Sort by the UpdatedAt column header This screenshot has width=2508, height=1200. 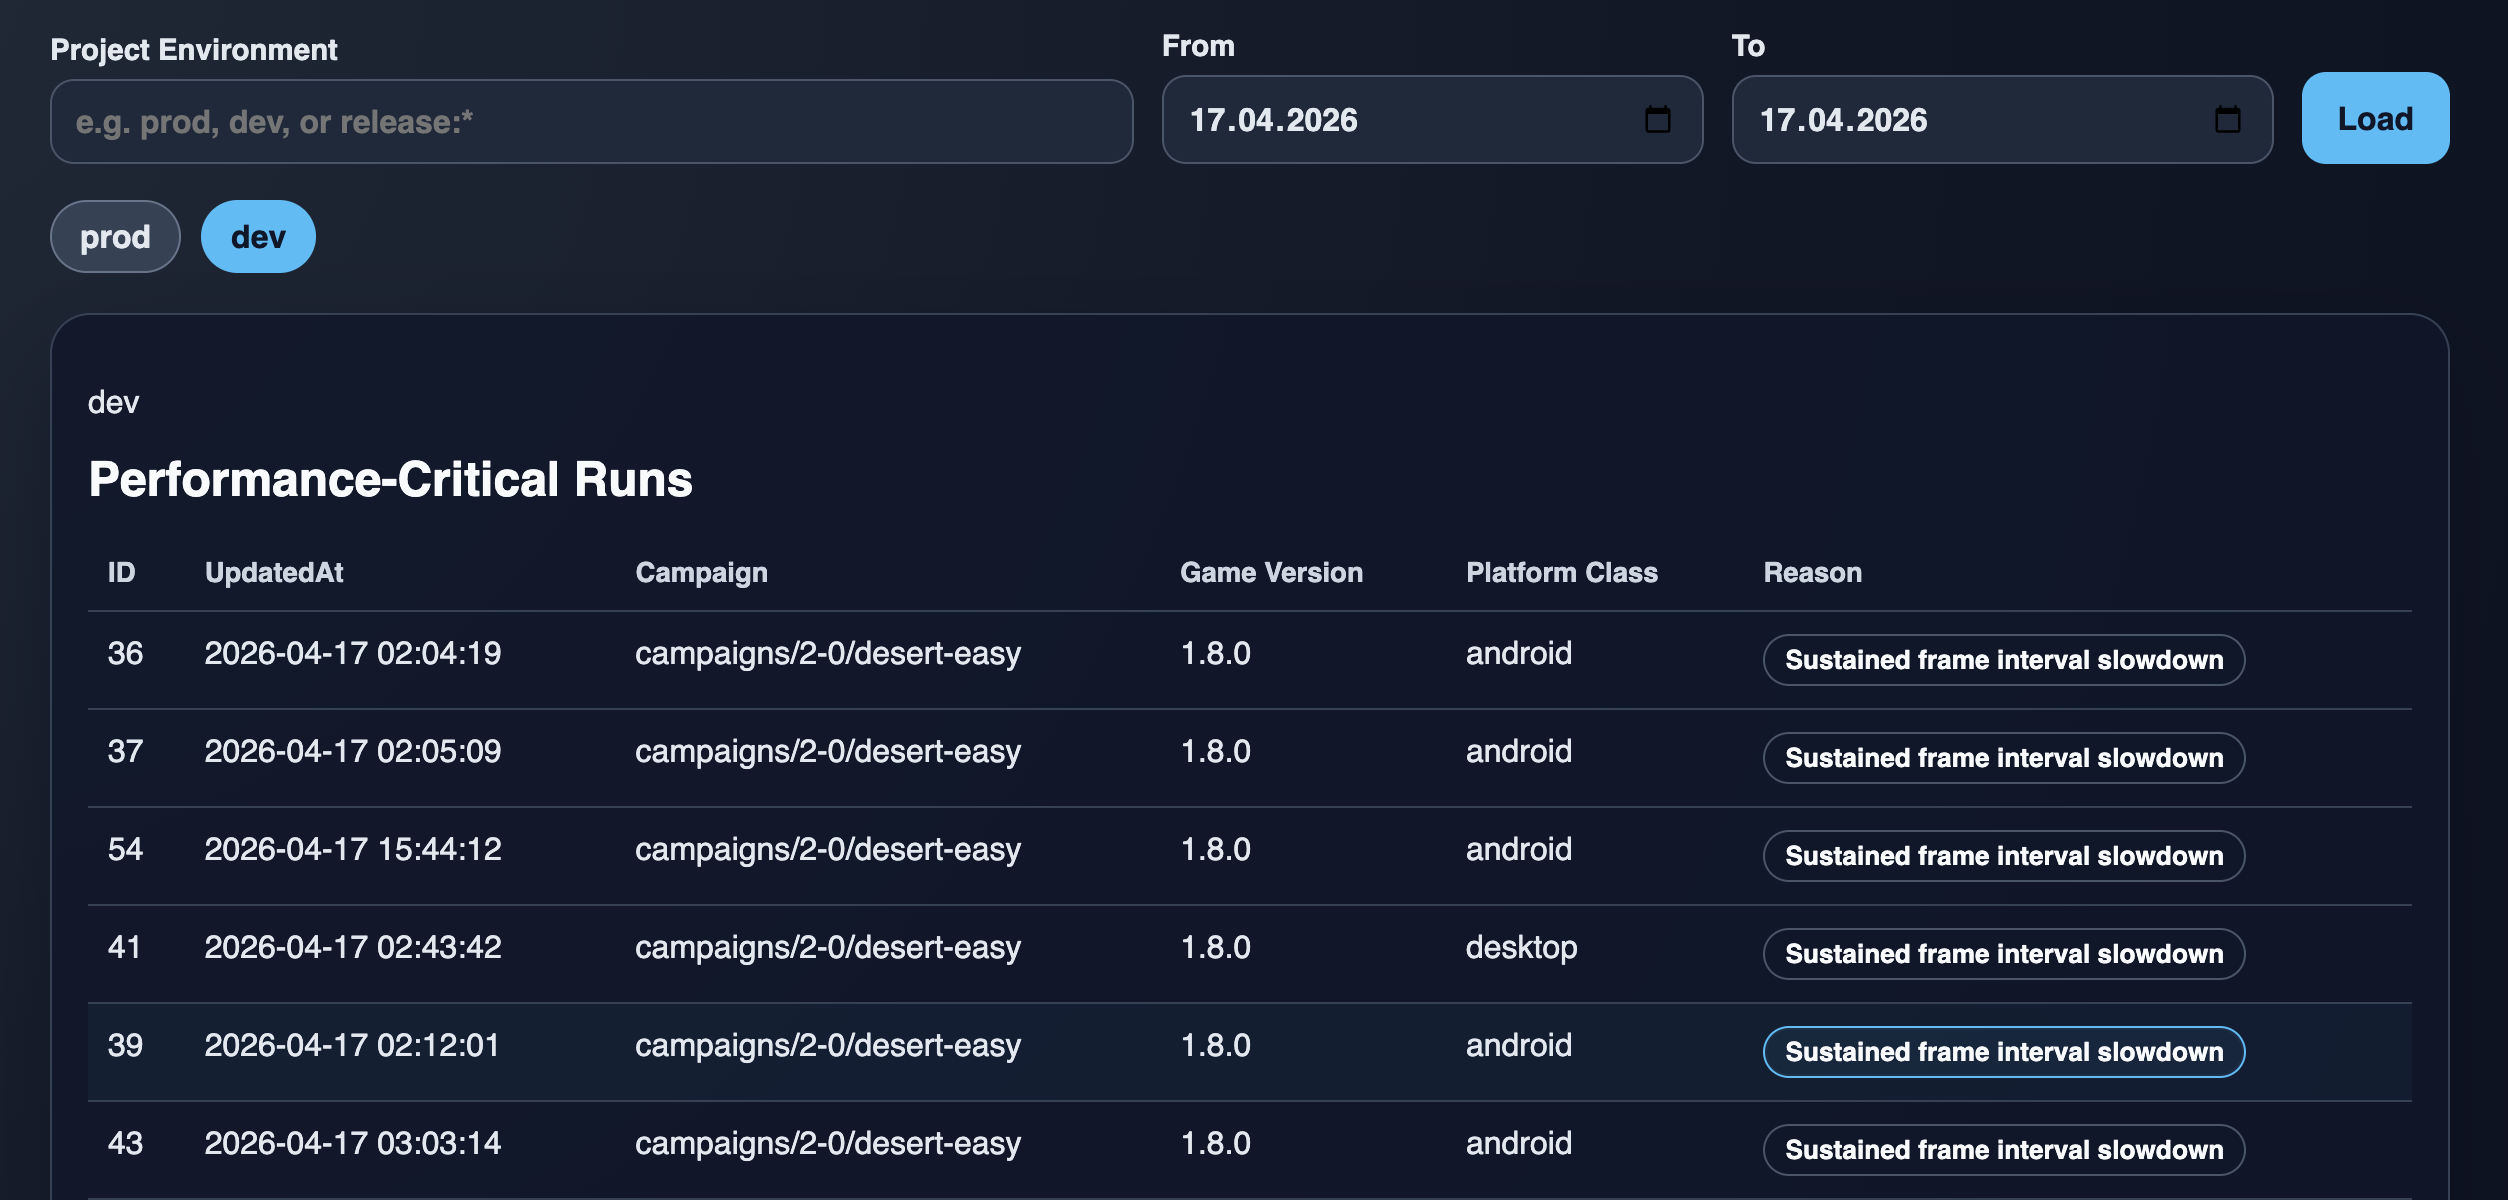274,573
